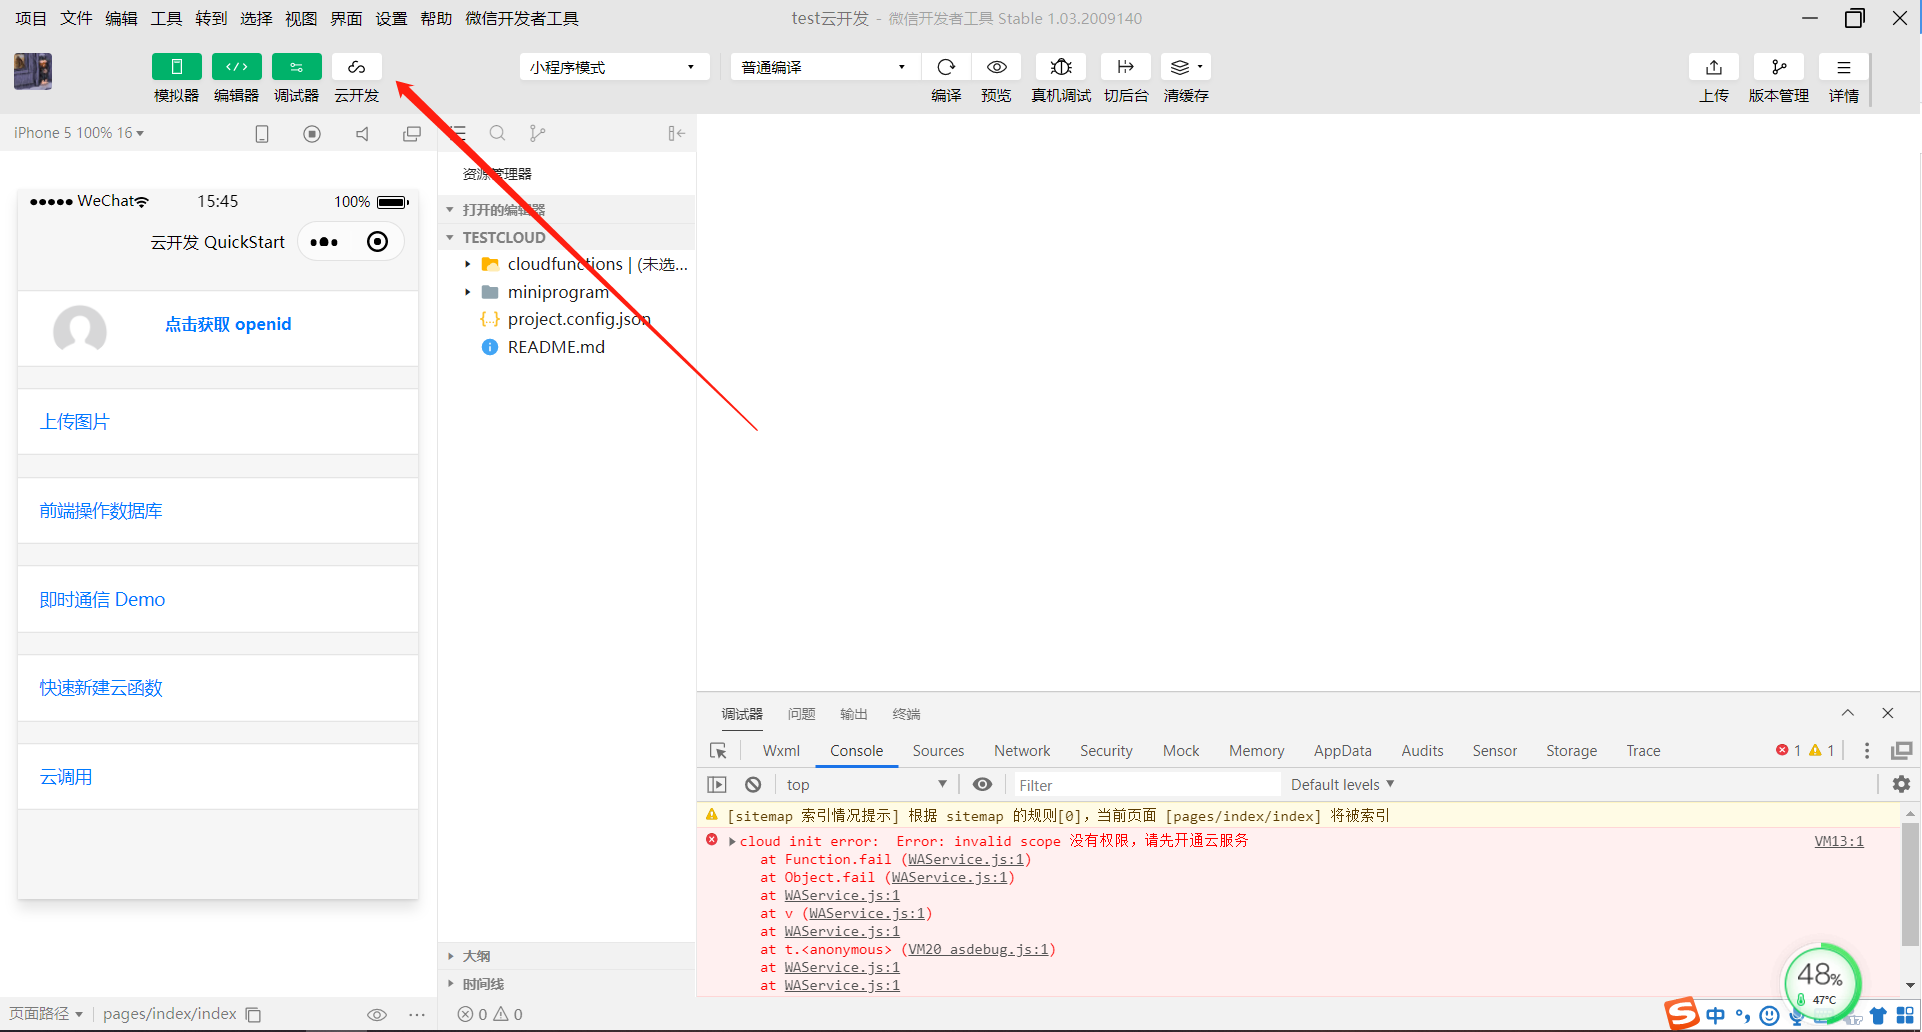
Task: Click the console Filter input field
Action: coord(1146,785)
